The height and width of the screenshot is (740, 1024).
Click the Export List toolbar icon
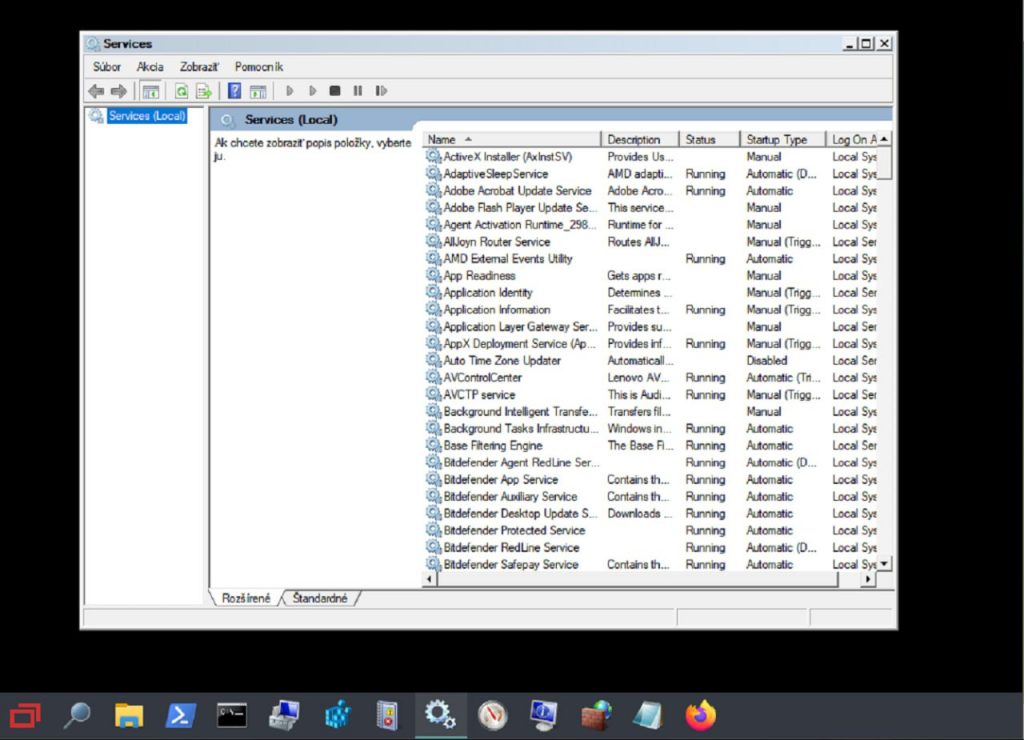(x=204, y=91)
